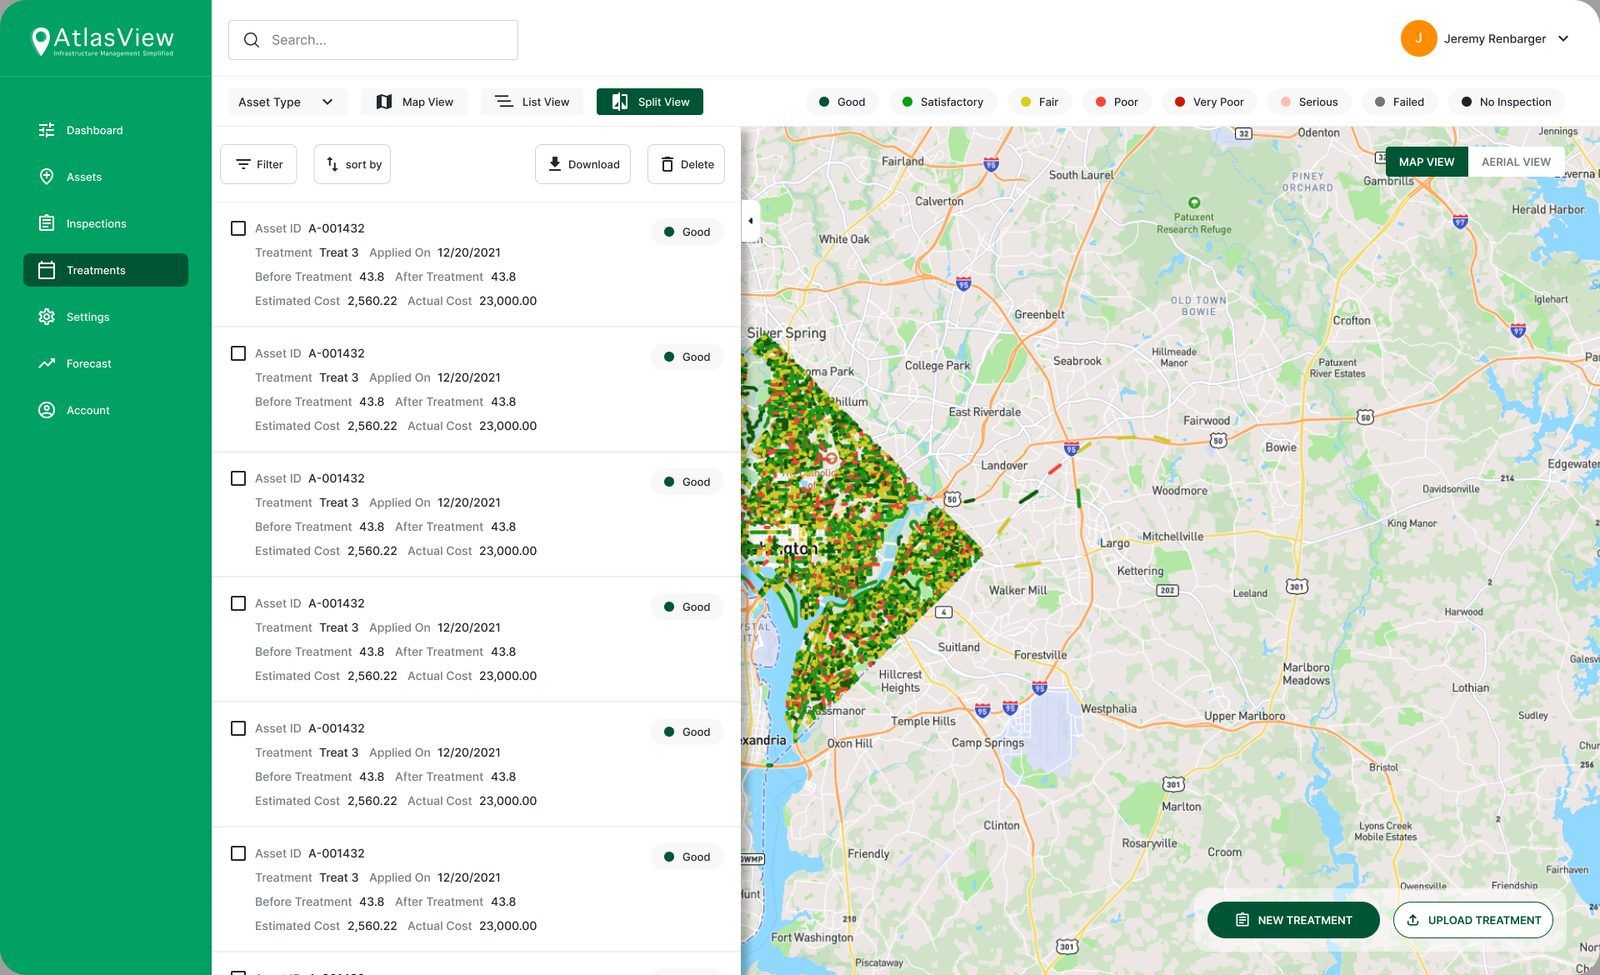Open Inspections via its clipboard icon
Image resolution: width=1600 pixels, height=975 pixels.
click(x=46, y=223)
